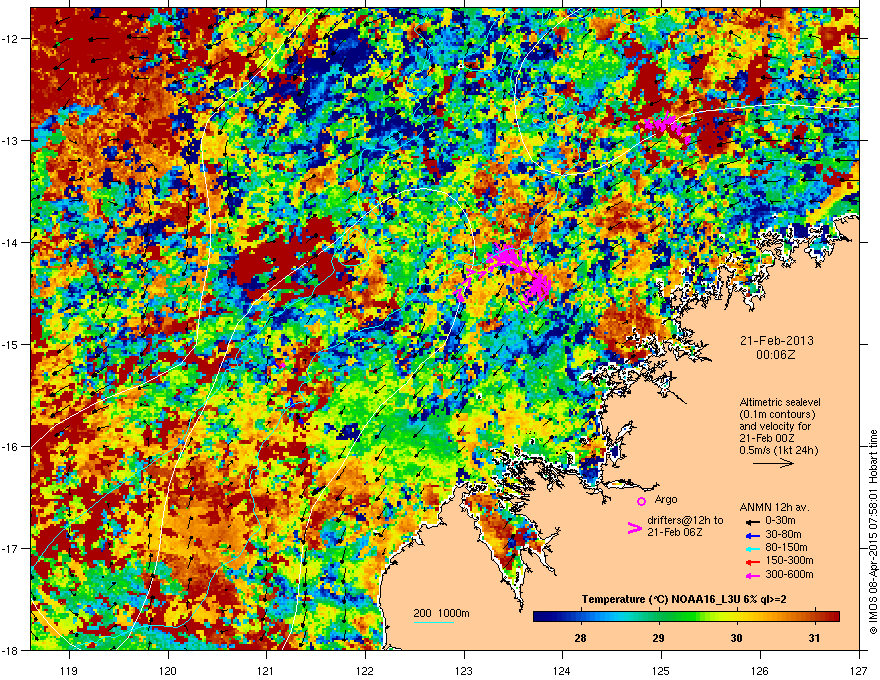Click the time text '00:06Z'

click(776, 355)
